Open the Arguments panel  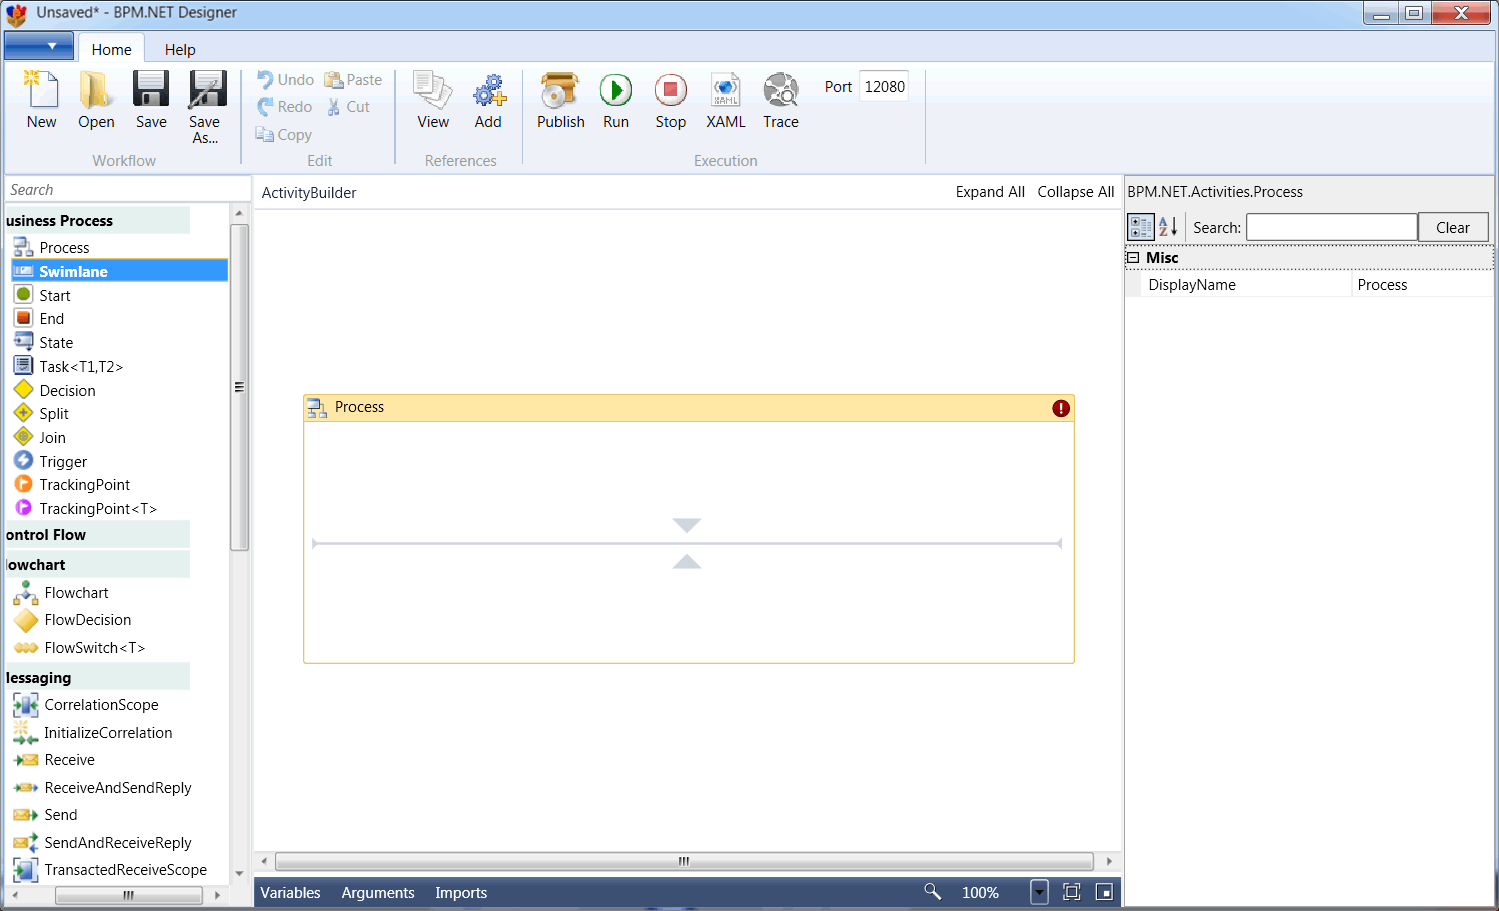tap(378, 893)
